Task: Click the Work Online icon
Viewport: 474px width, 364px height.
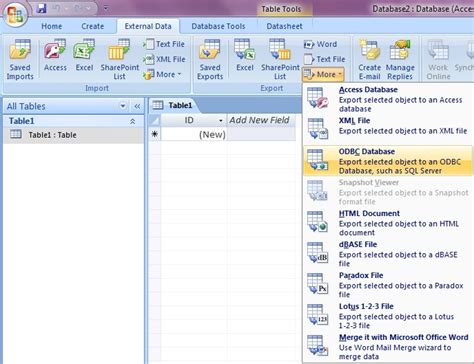Action: (438, 59)
